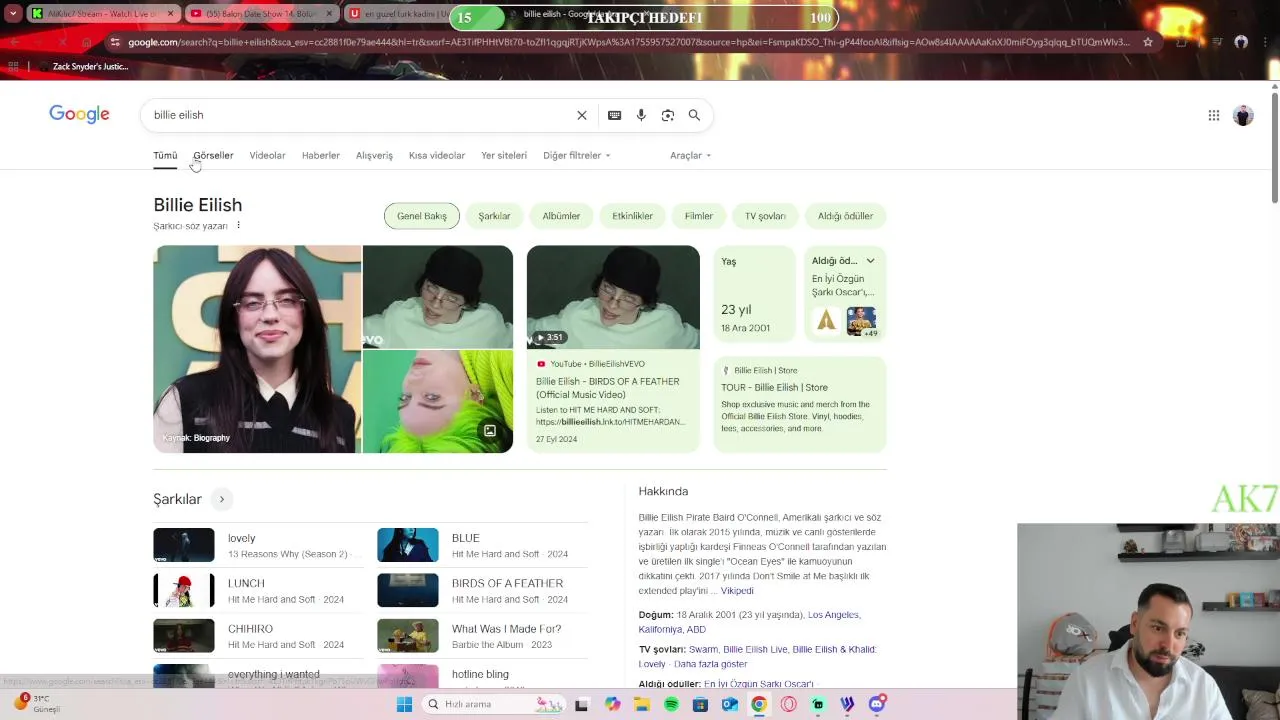
Task: Select the Aldığı ödüller chip
Action: [x=845, y=216]
